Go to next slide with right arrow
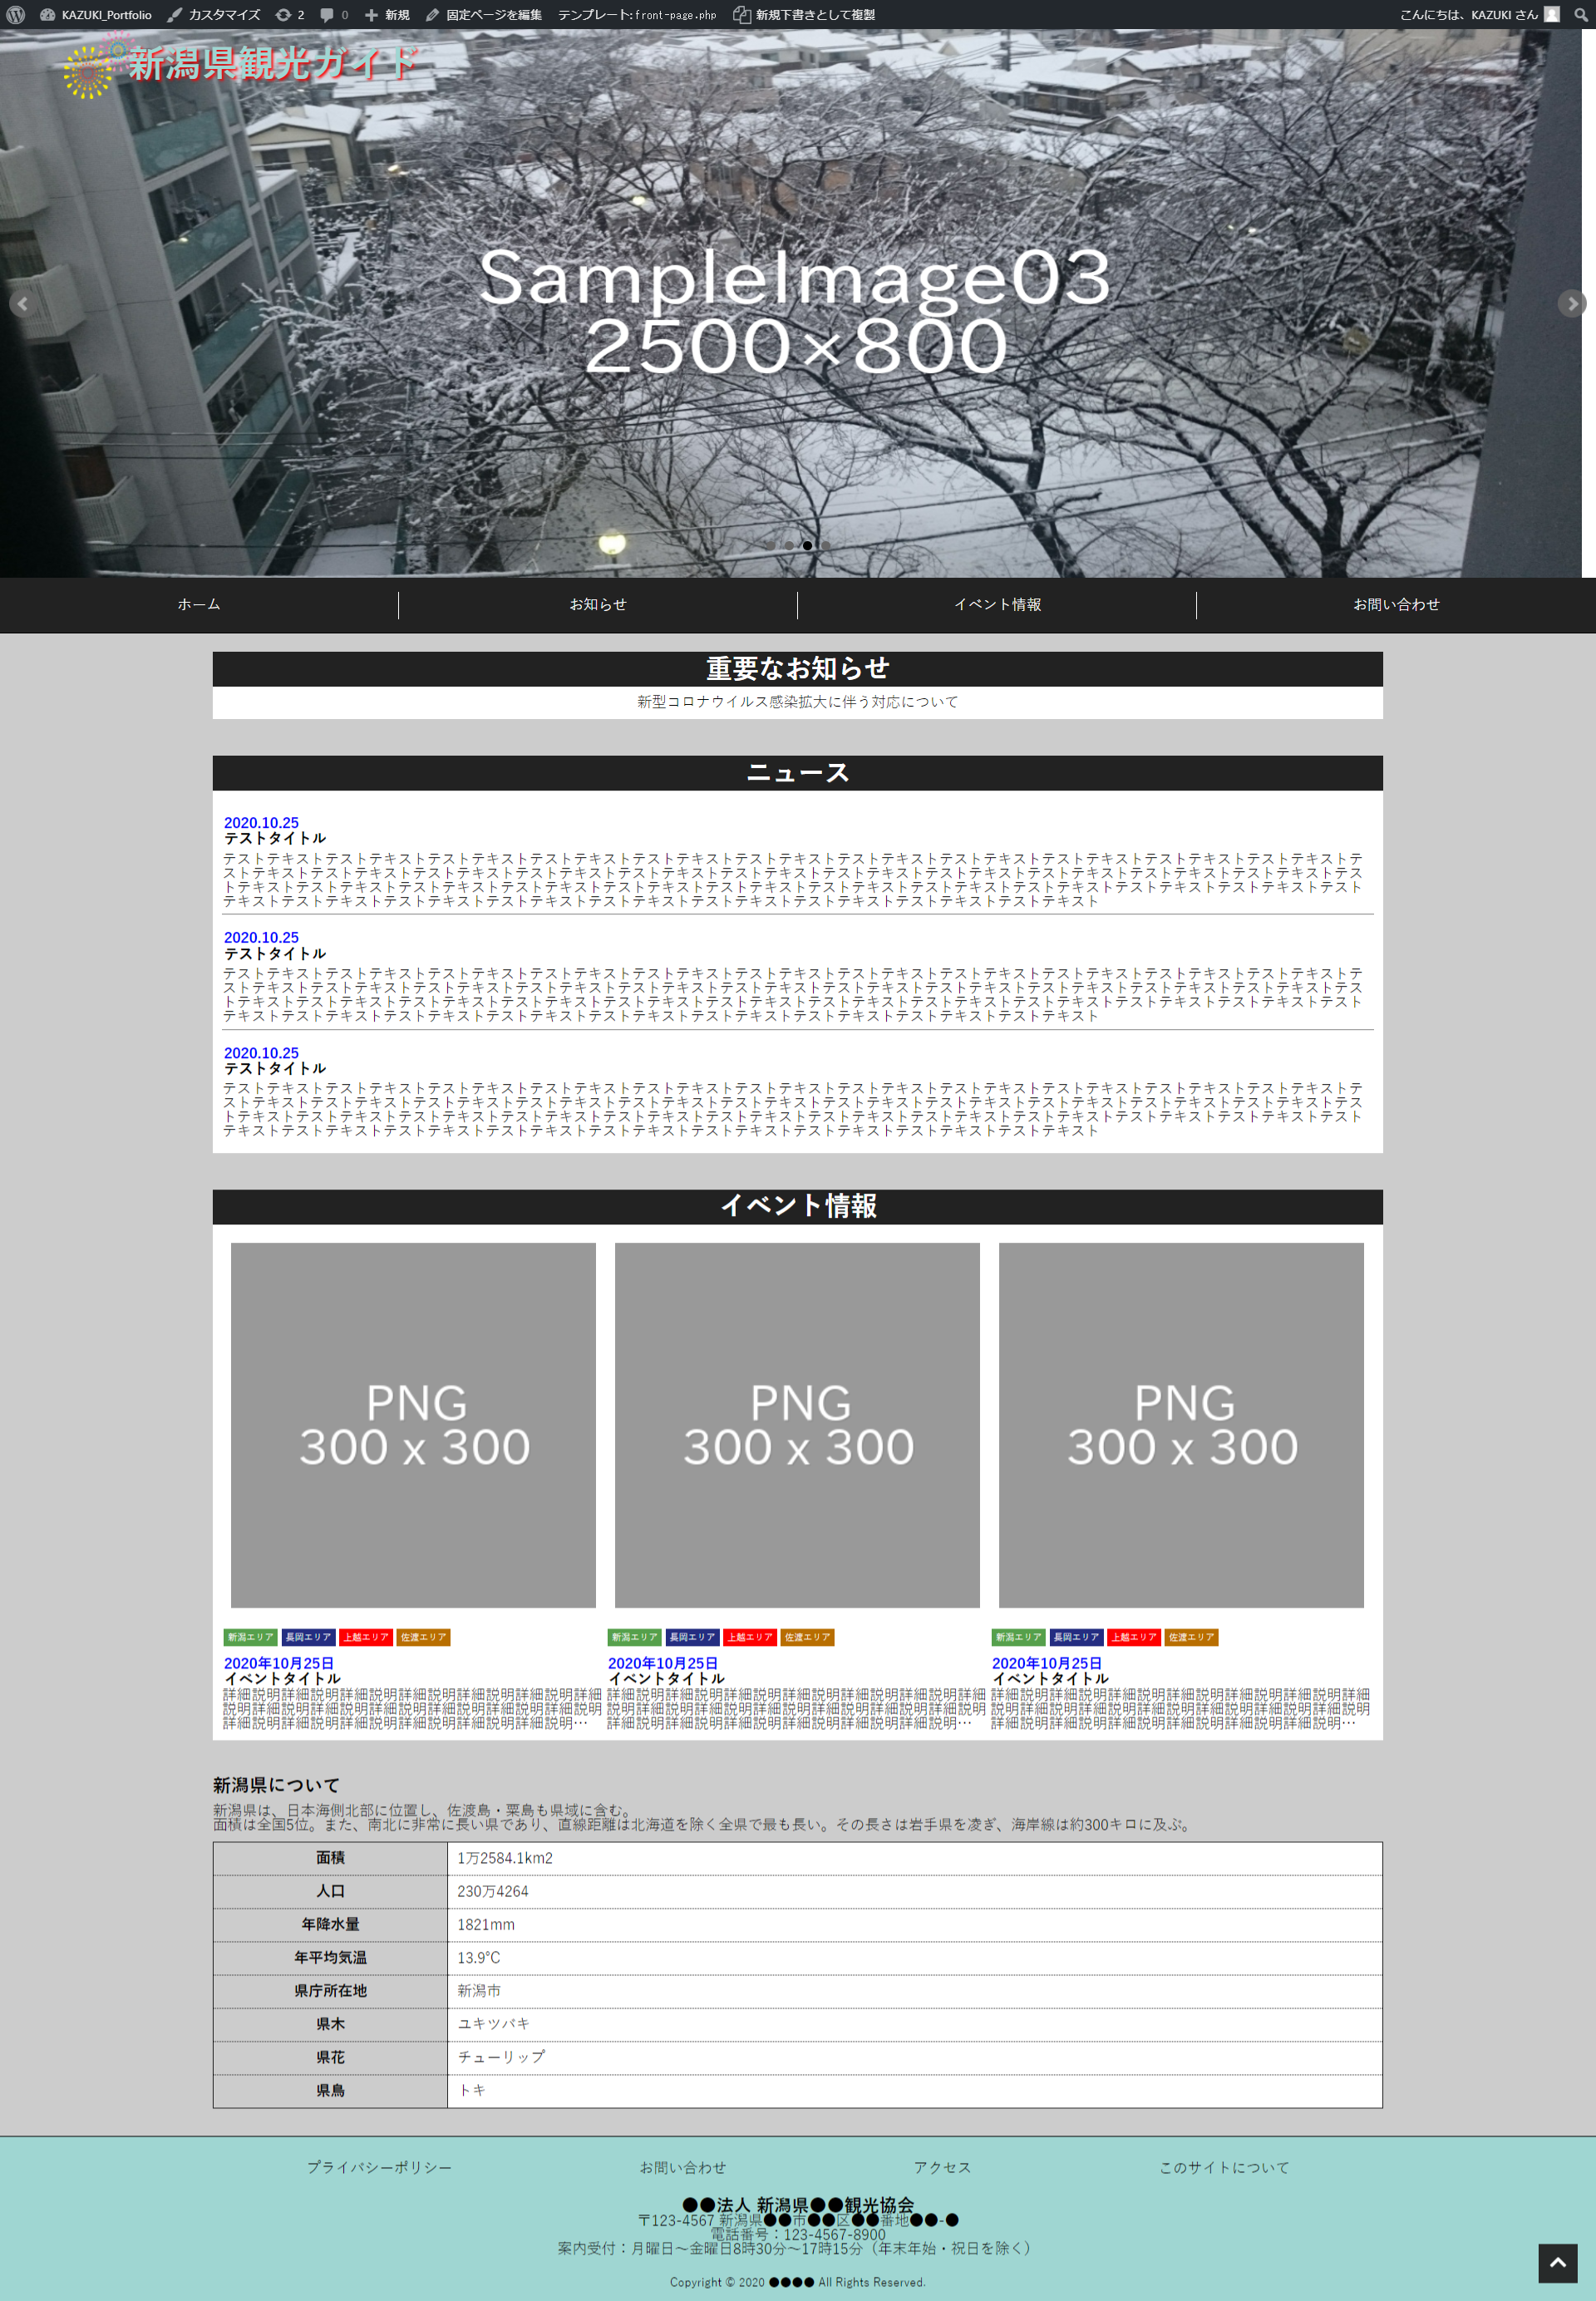 [x=1572, y=303]
